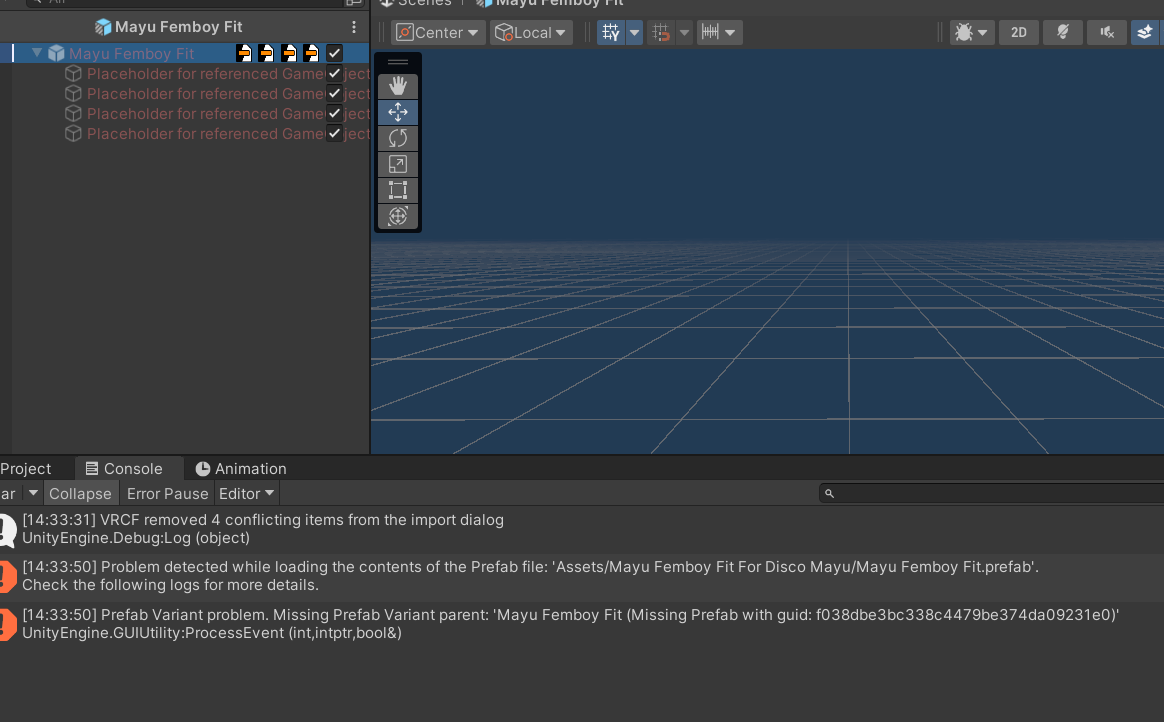Select the combined Transform tool
Viewport: 1164px width, 722px height.
[398, 217]
